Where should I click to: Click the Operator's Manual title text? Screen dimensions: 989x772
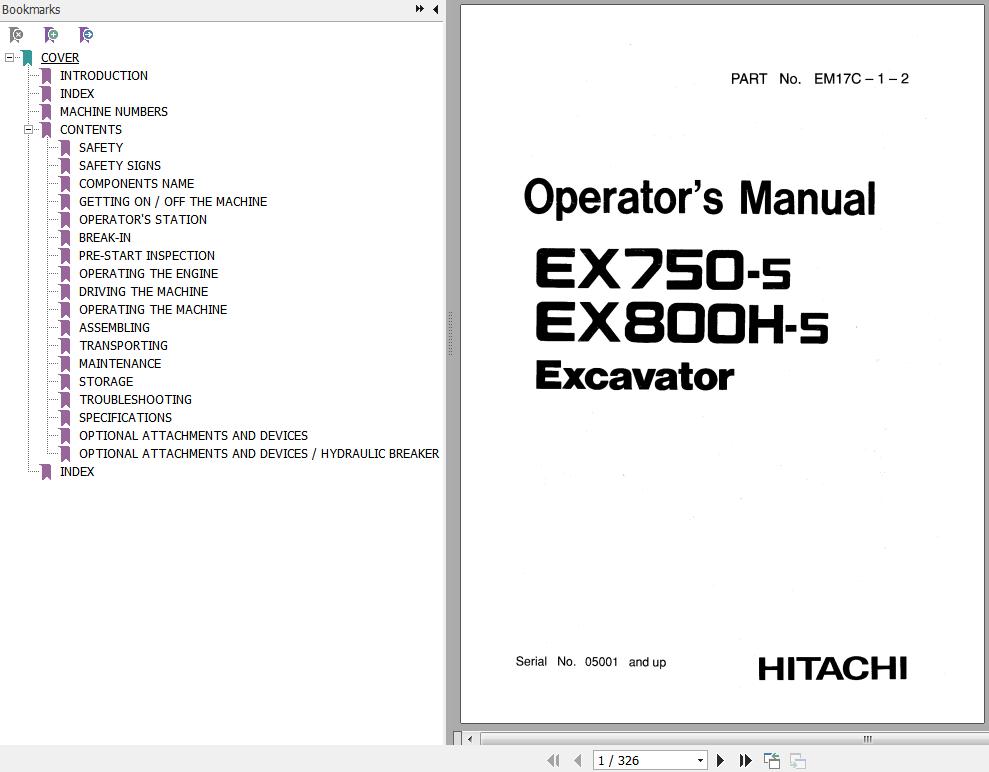pos(699,198)
